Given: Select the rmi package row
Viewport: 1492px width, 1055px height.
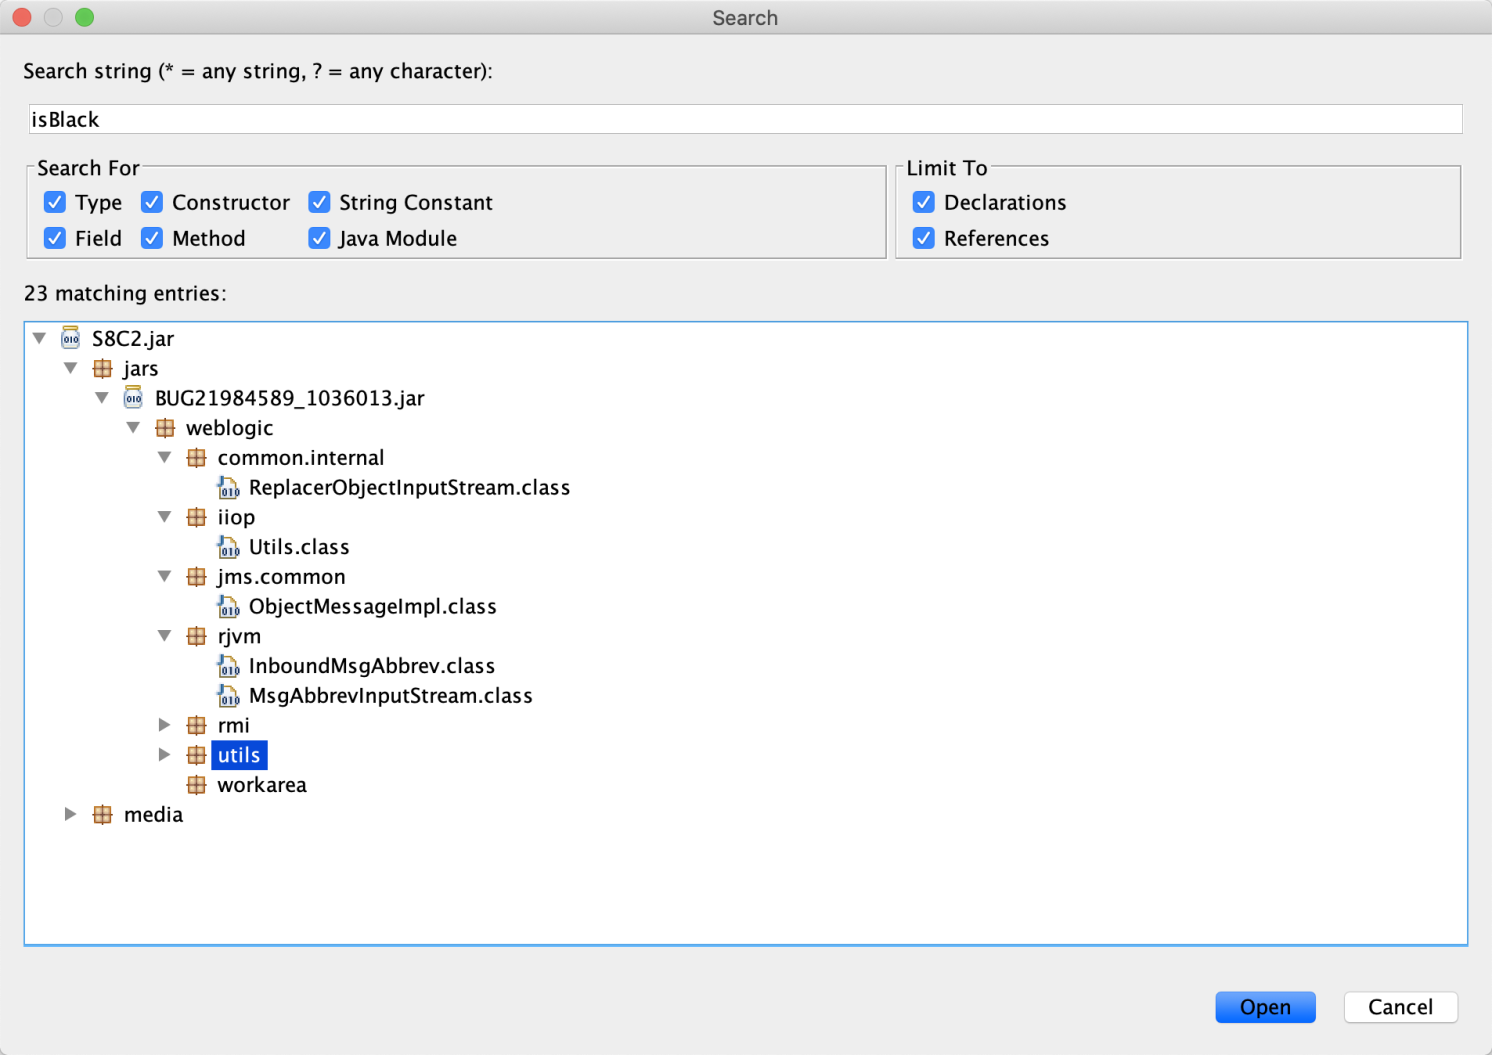Looking at the screenshot, I should (234, 725).
